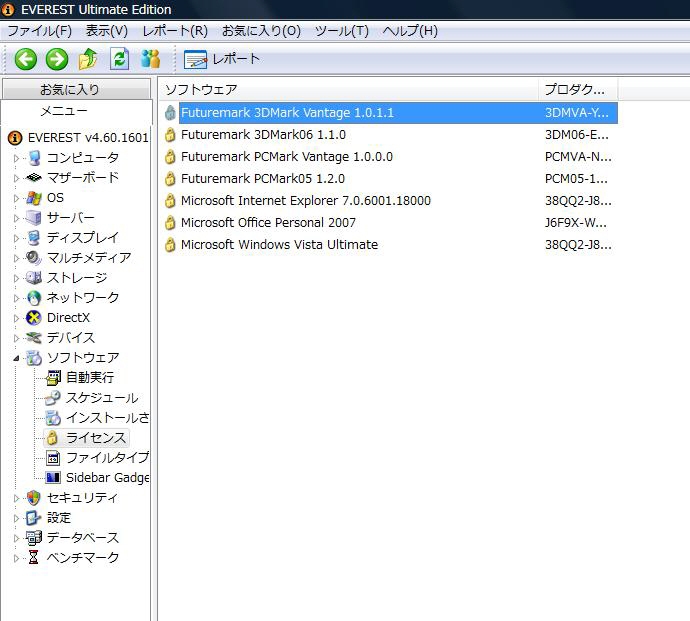Select Futuremark 3DMark Vantage 1.0.1.1 row

tap(390, 113)
